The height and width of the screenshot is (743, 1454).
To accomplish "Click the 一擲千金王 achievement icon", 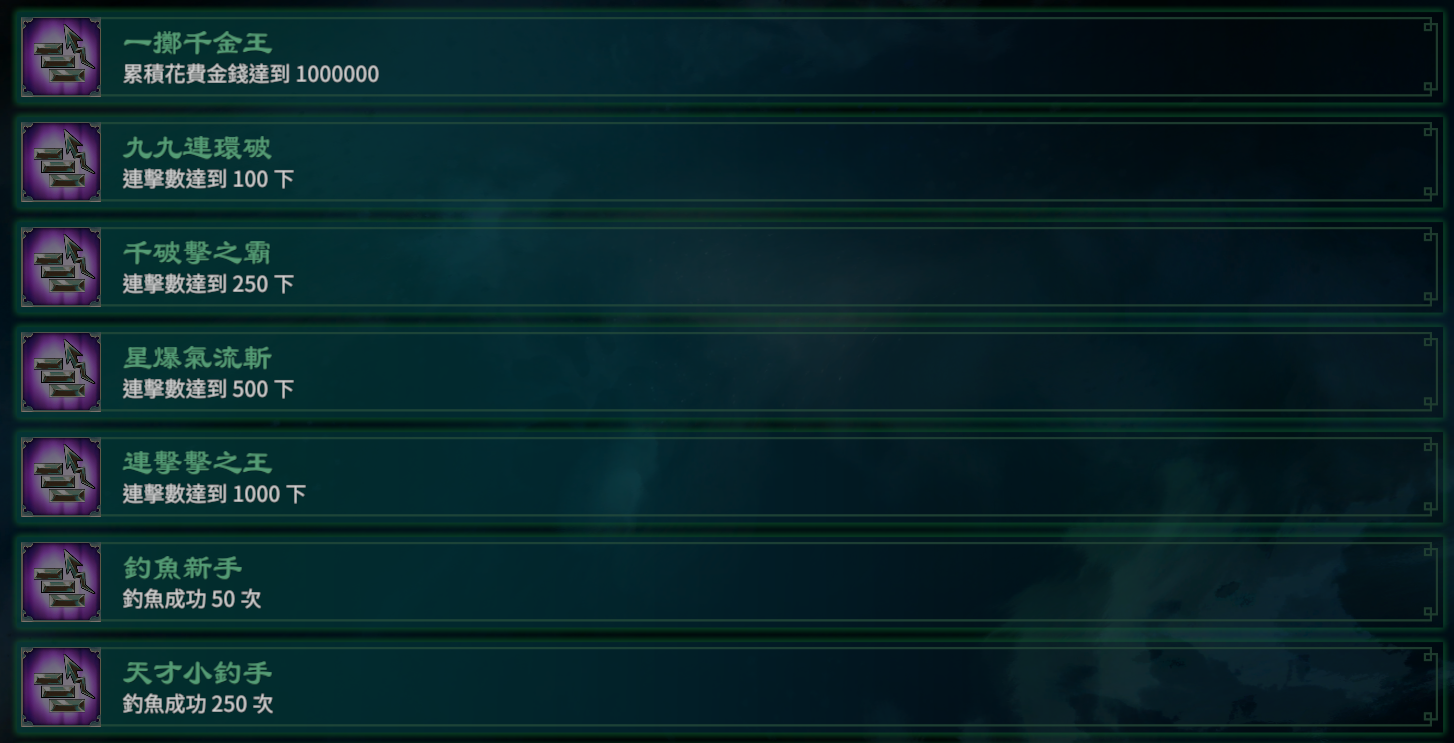I will point(61,57).
